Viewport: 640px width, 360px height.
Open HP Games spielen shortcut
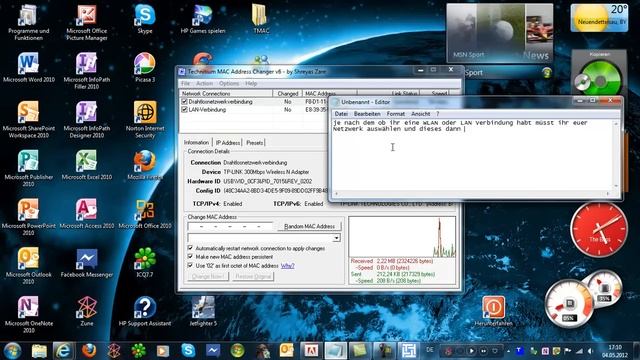click(203, 19)
